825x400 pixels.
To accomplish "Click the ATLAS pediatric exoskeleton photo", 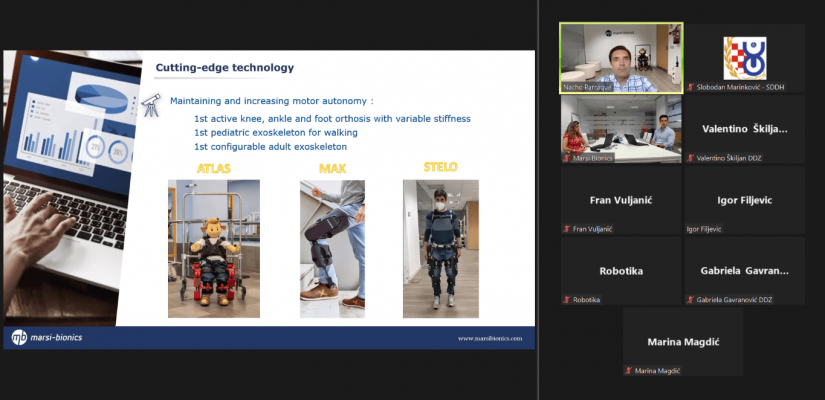I will pyautogui.click(x=213, y=243).
